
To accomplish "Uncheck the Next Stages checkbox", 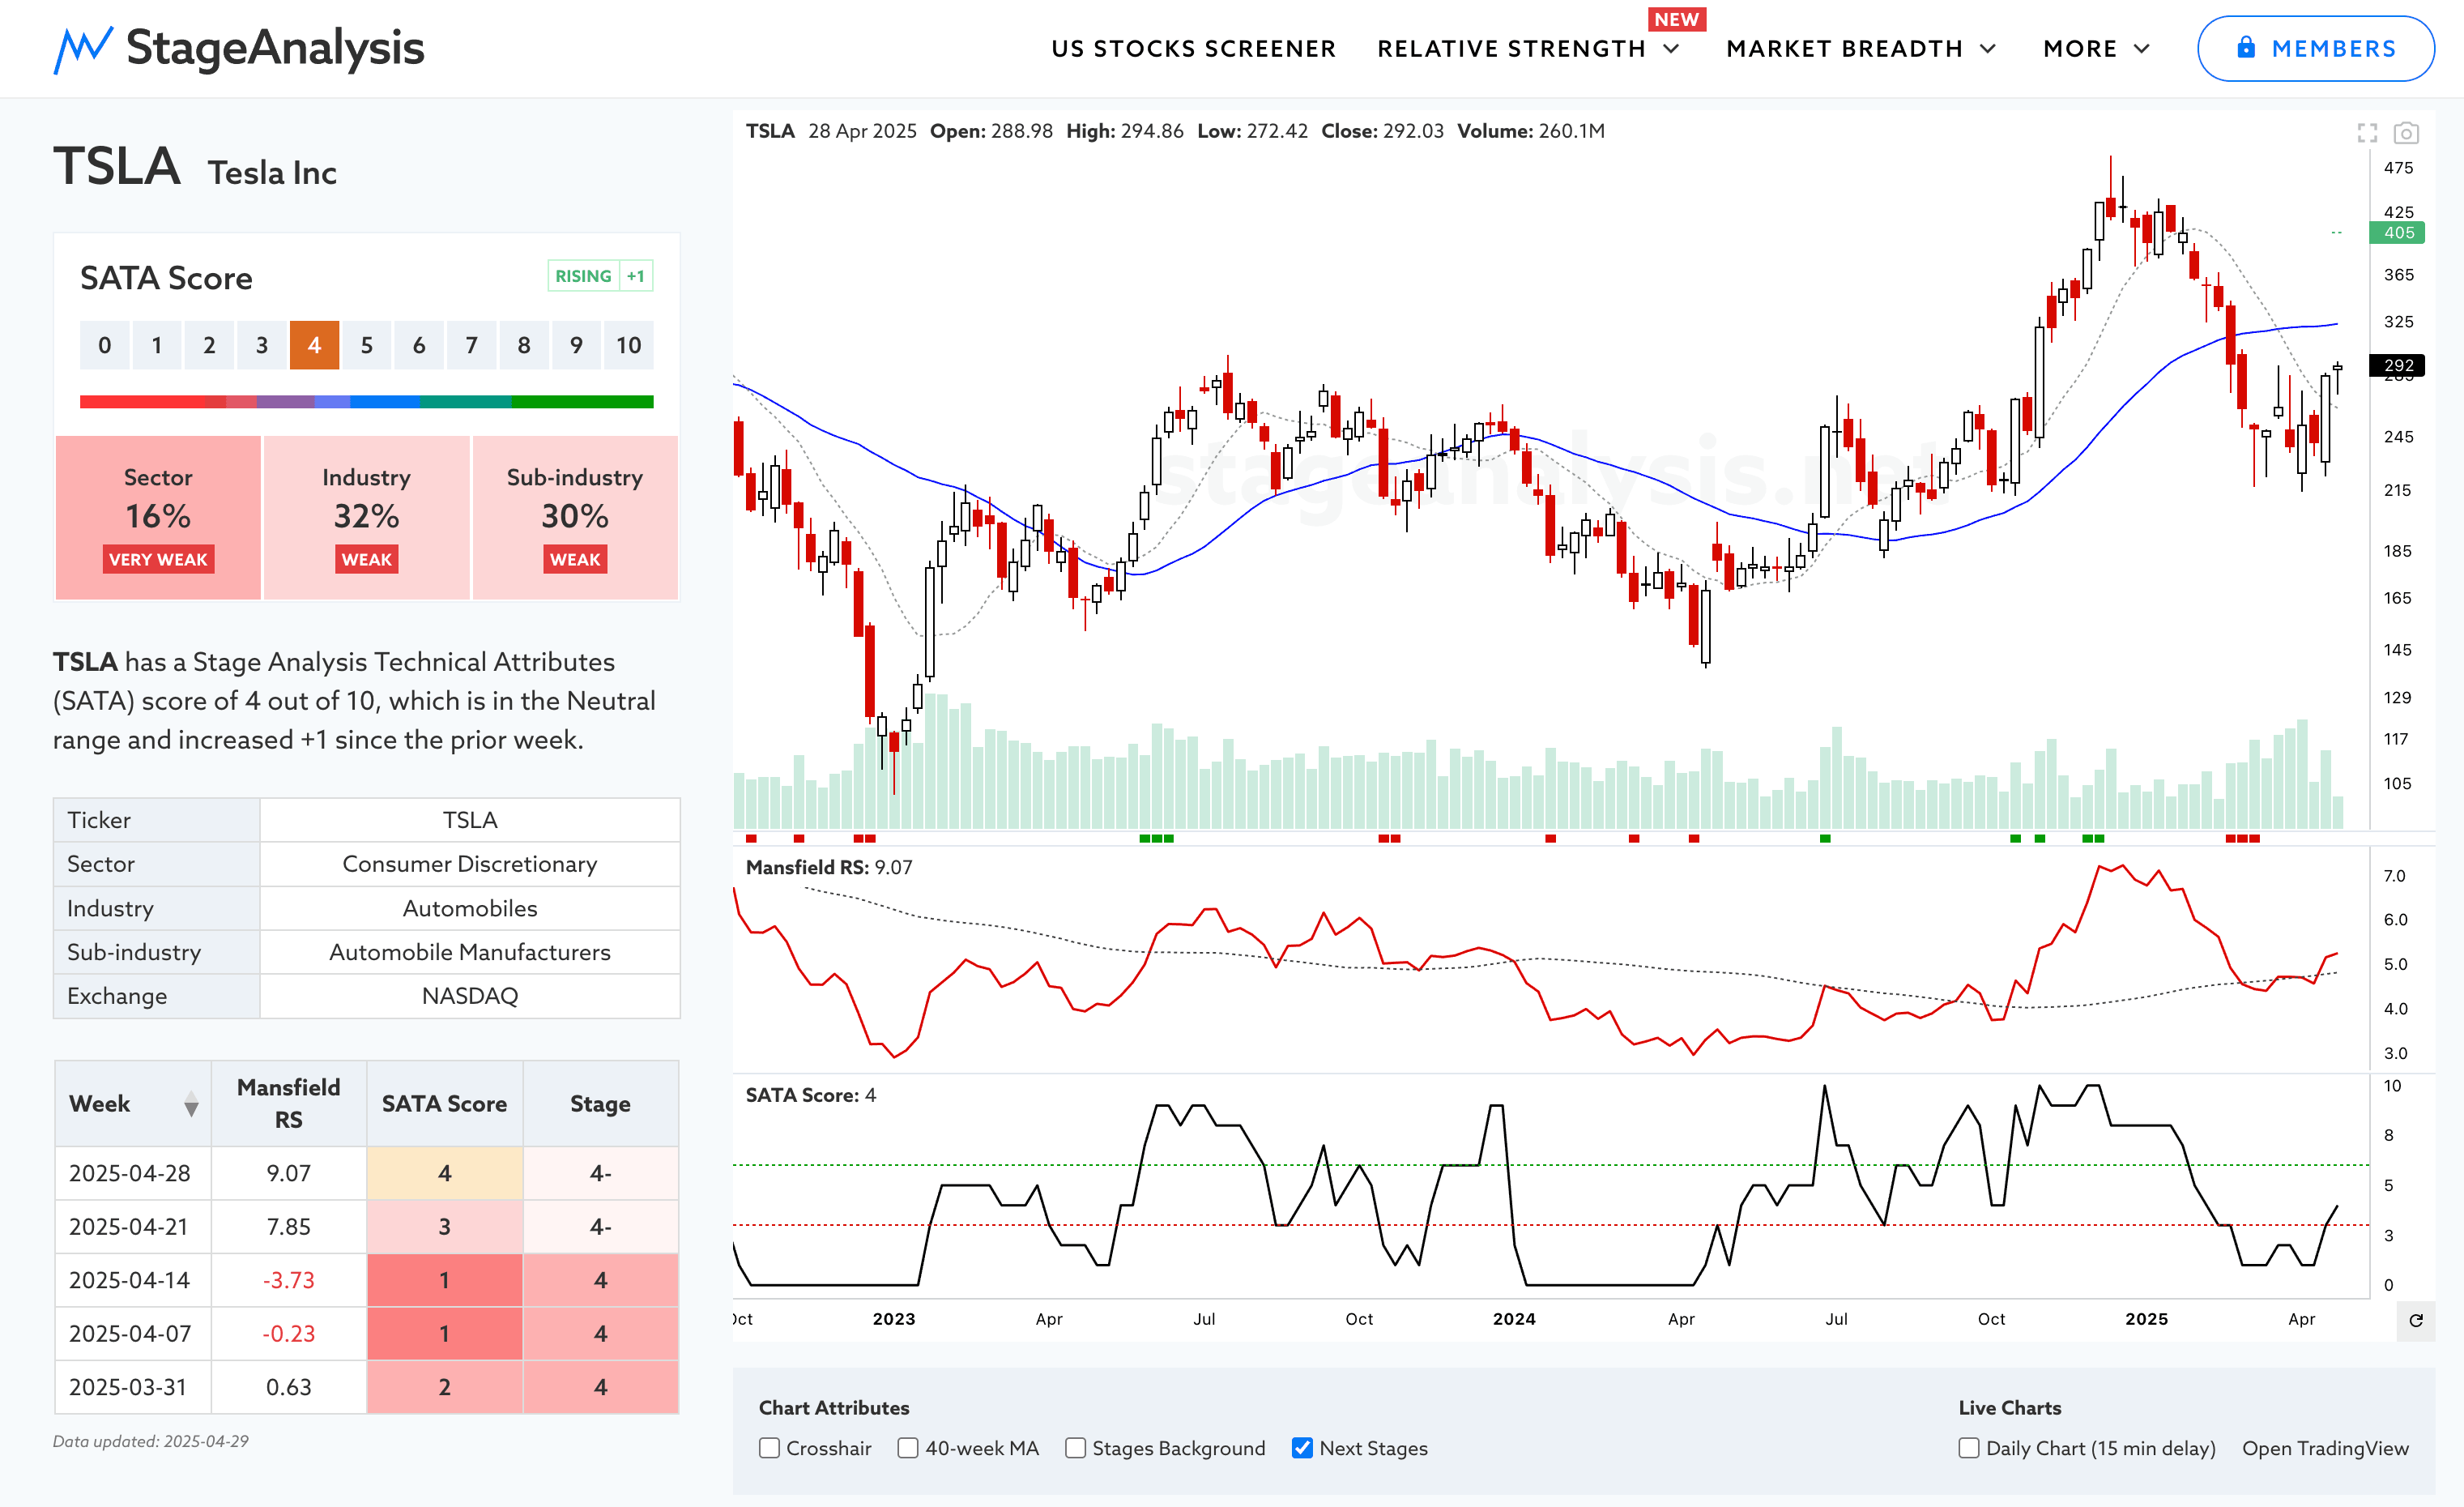I will (x=1302, y=1448).
